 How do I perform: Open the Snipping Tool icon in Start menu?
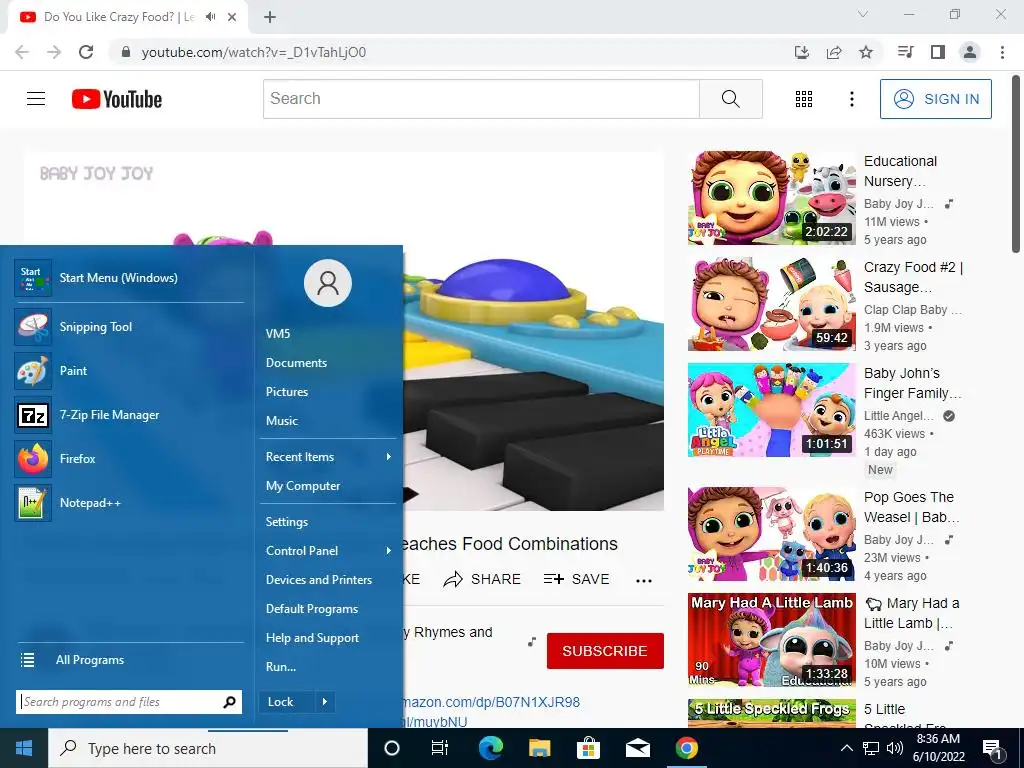tap(33, 327)
